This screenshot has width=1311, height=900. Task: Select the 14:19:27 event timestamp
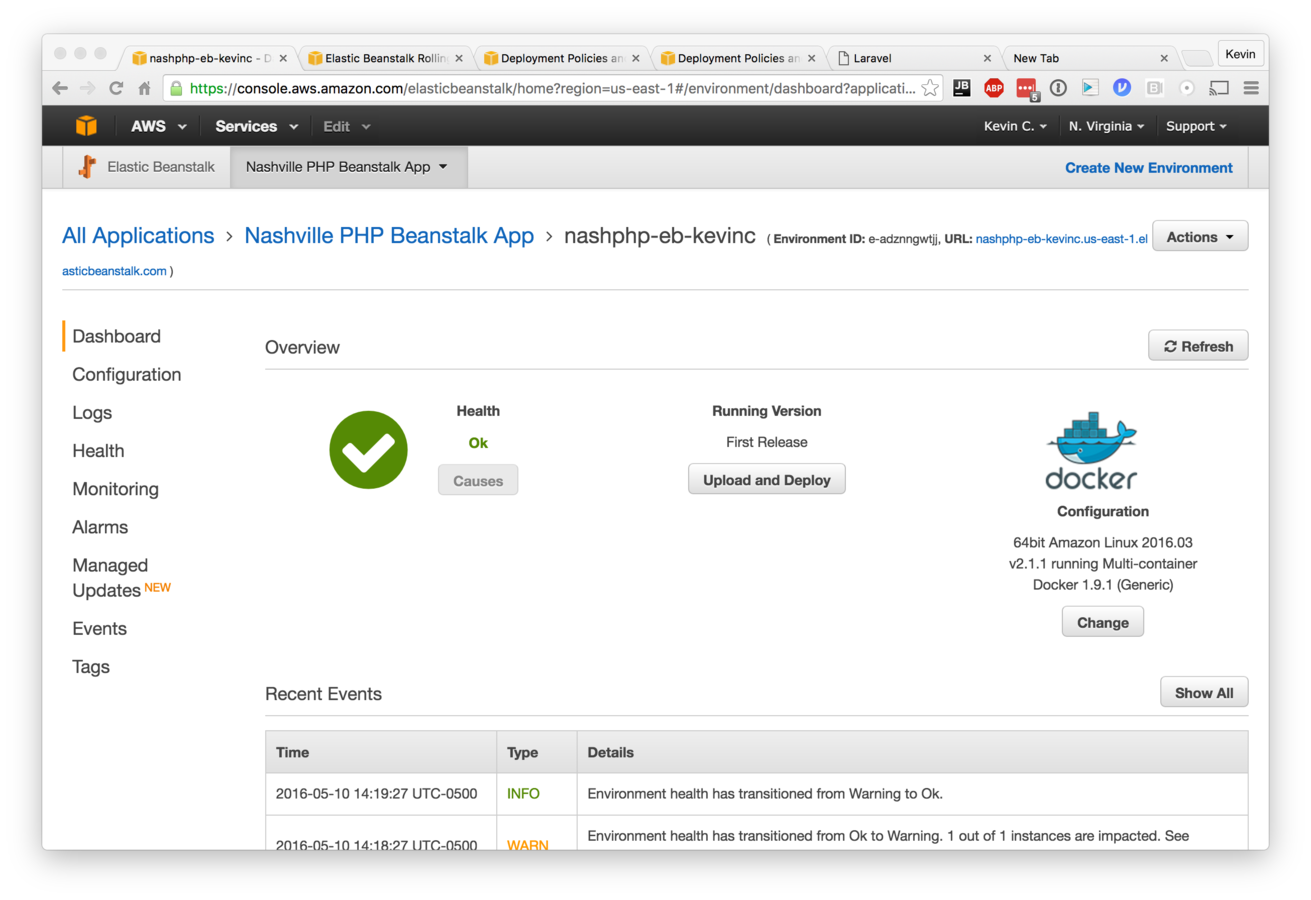pyautogui.click(x=376, y=794)
